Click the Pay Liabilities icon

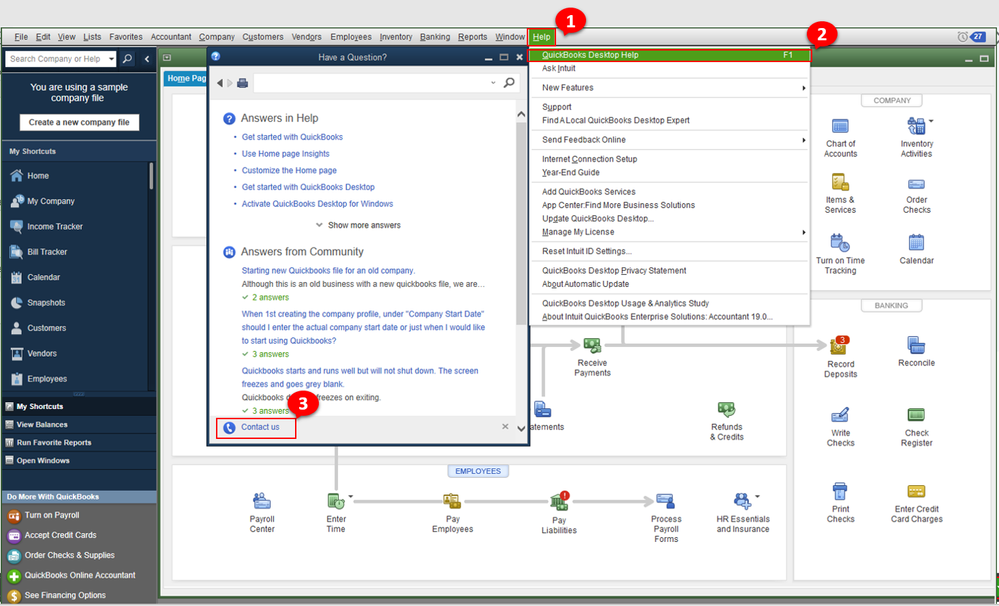click(x=559, y=501)
